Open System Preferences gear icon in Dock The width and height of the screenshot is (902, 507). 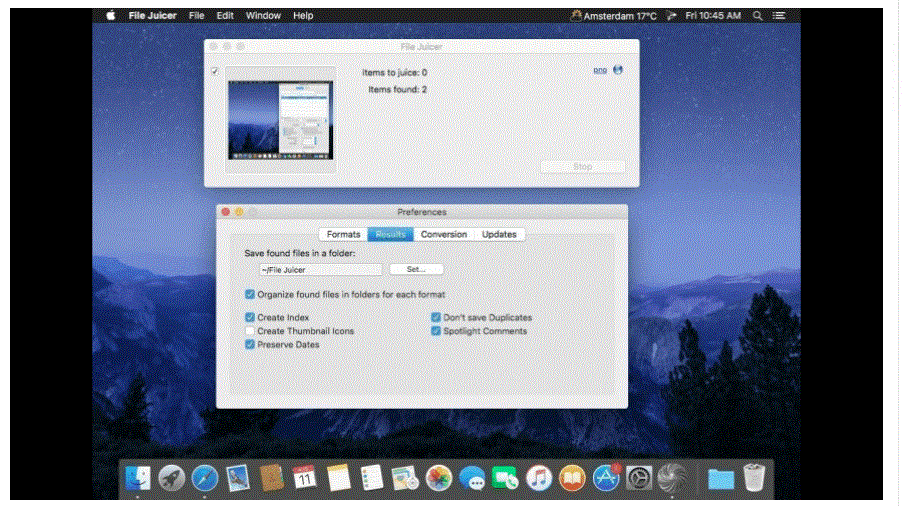click(639, 478)
